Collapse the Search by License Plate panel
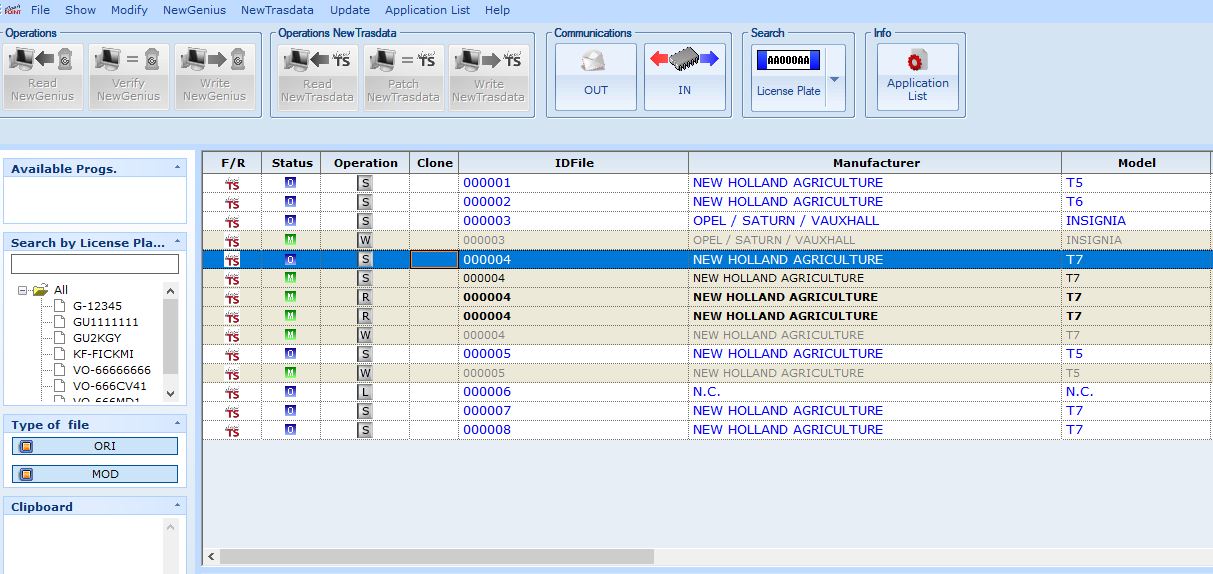 pos(177,243)
